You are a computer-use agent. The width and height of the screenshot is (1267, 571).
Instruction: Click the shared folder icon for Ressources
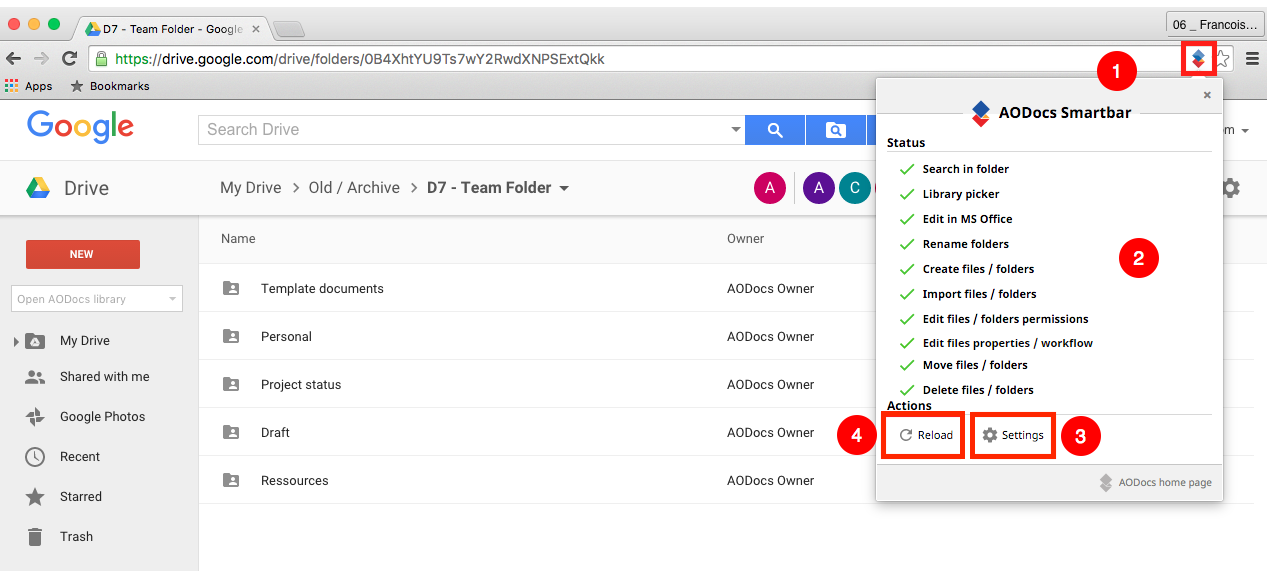pyautogui.click(x=231, y=481)
